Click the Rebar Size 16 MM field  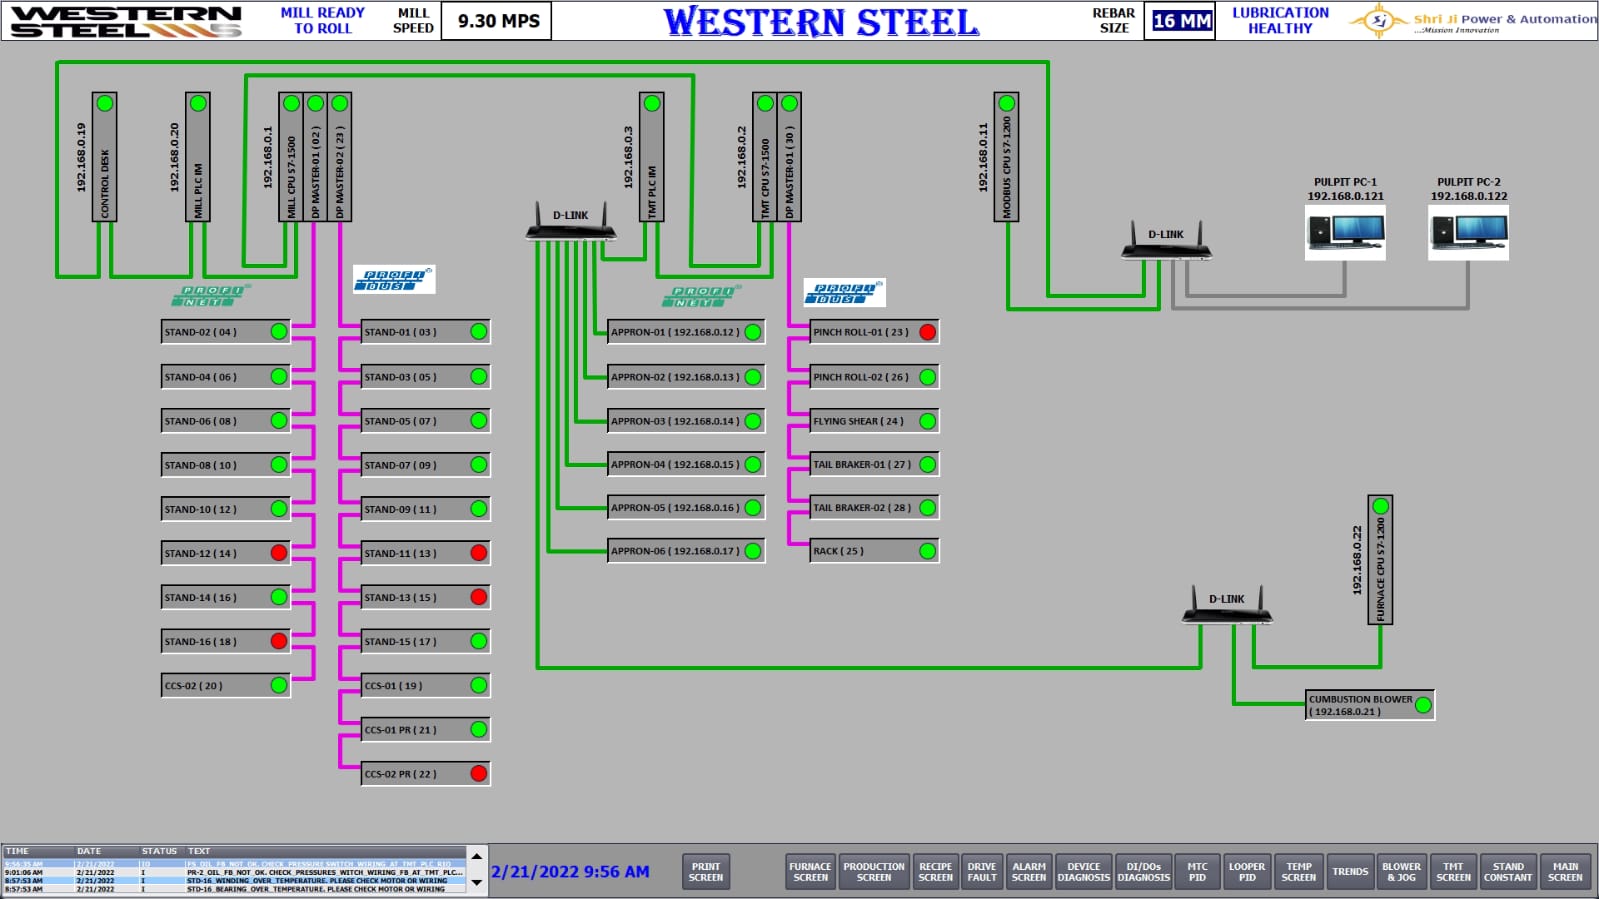[1181, 21]
